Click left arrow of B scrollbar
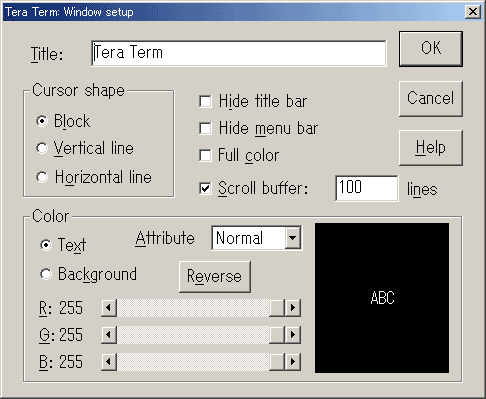This screenshot has width=486, height=399. tap(109, 362)
